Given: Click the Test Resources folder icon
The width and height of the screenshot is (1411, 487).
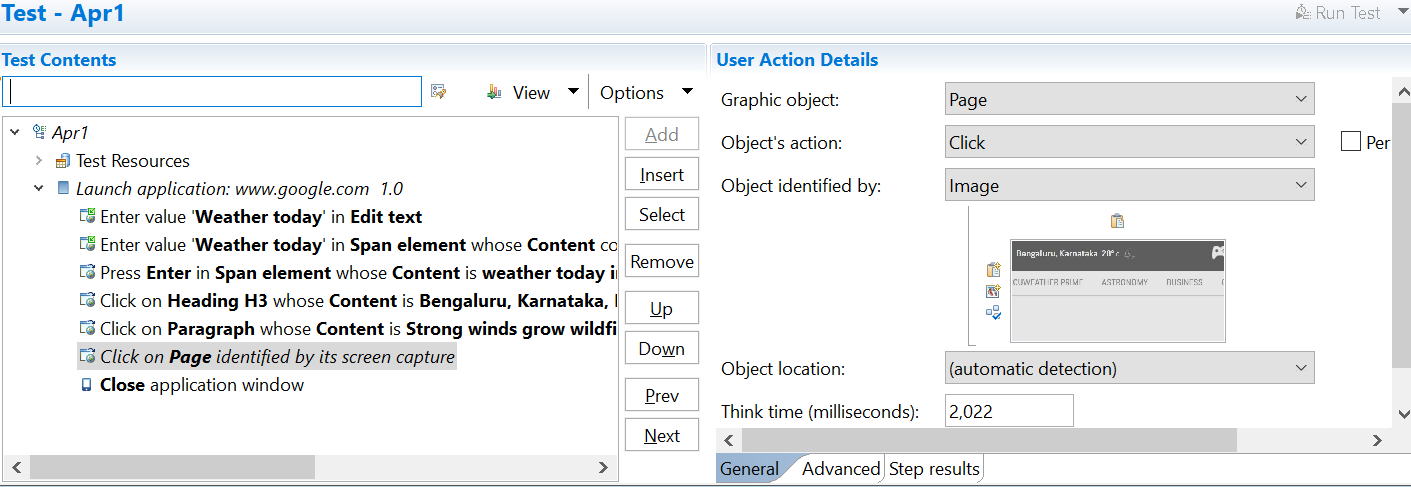Looking at the screenshot, I should [x=62, y=161].
